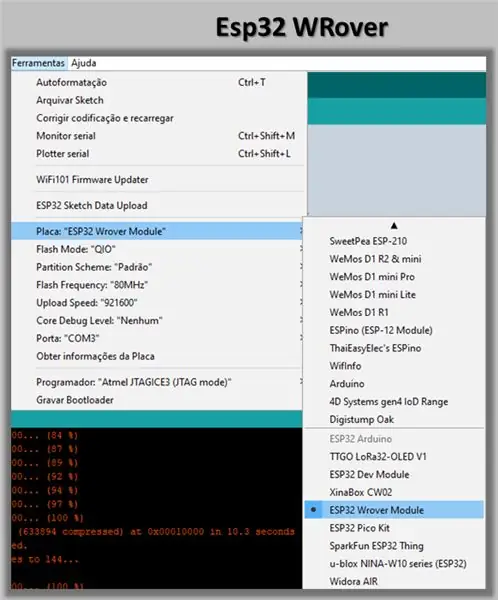498x600 pixels.
Task: Select ESPino (ESP-12 Module) board
Action: tap(394, 330)
